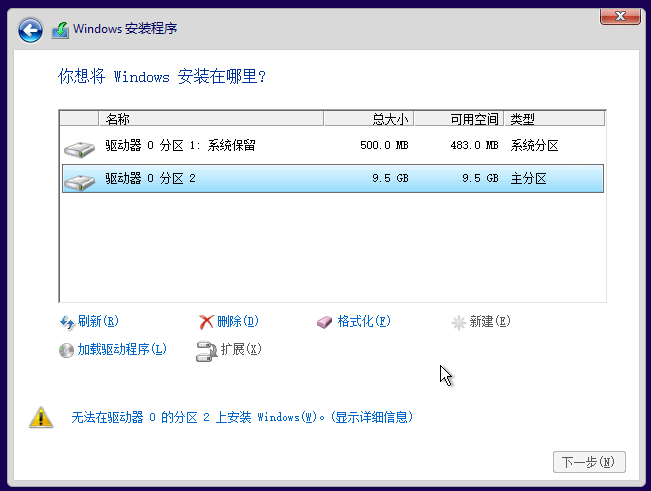Screen dimensions: 651x491
Task: Sort by the 名称 column header
Action: [211, 119]
